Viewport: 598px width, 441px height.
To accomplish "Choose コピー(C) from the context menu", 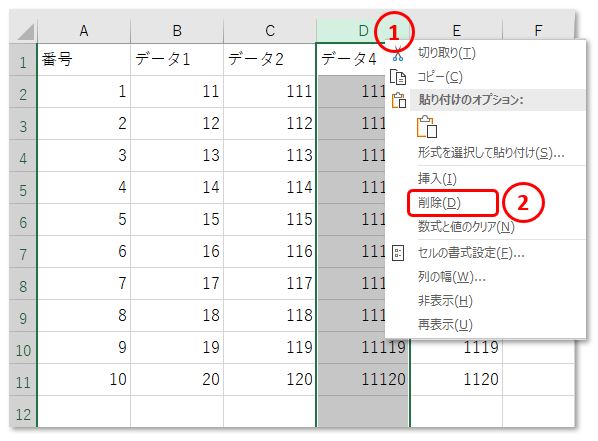I will (x=440, y=77).
